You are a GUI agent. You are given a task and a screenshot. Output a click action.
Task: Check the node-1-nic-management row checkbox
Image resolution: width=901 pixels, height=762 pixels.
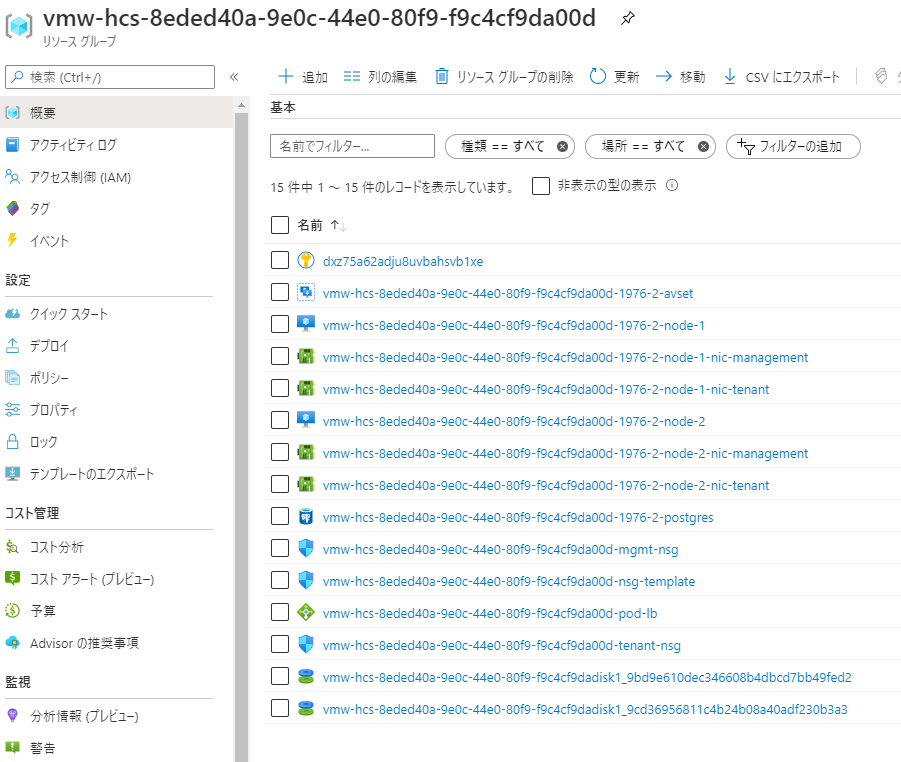tap(280, 356)
